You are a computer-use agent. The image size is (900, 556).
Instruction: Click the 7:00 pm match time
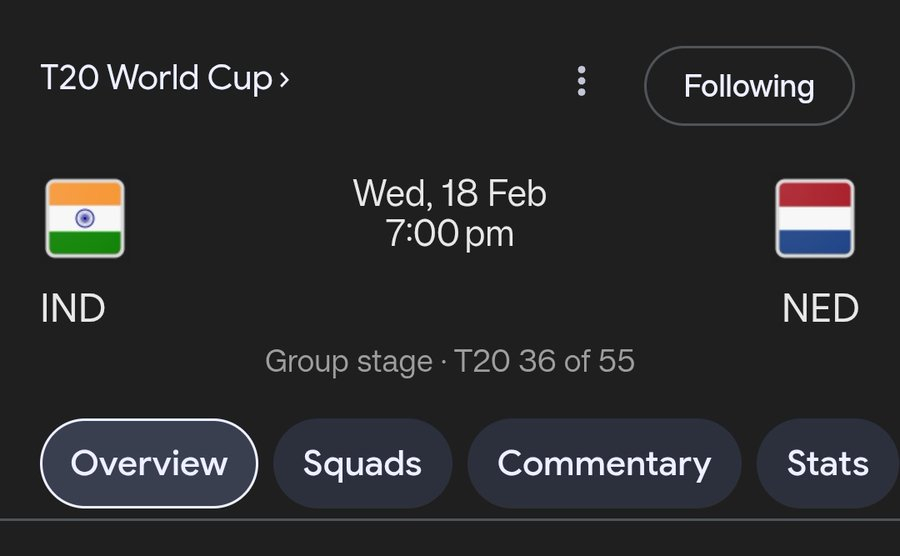pyautogui.click(x=450, y=234)
